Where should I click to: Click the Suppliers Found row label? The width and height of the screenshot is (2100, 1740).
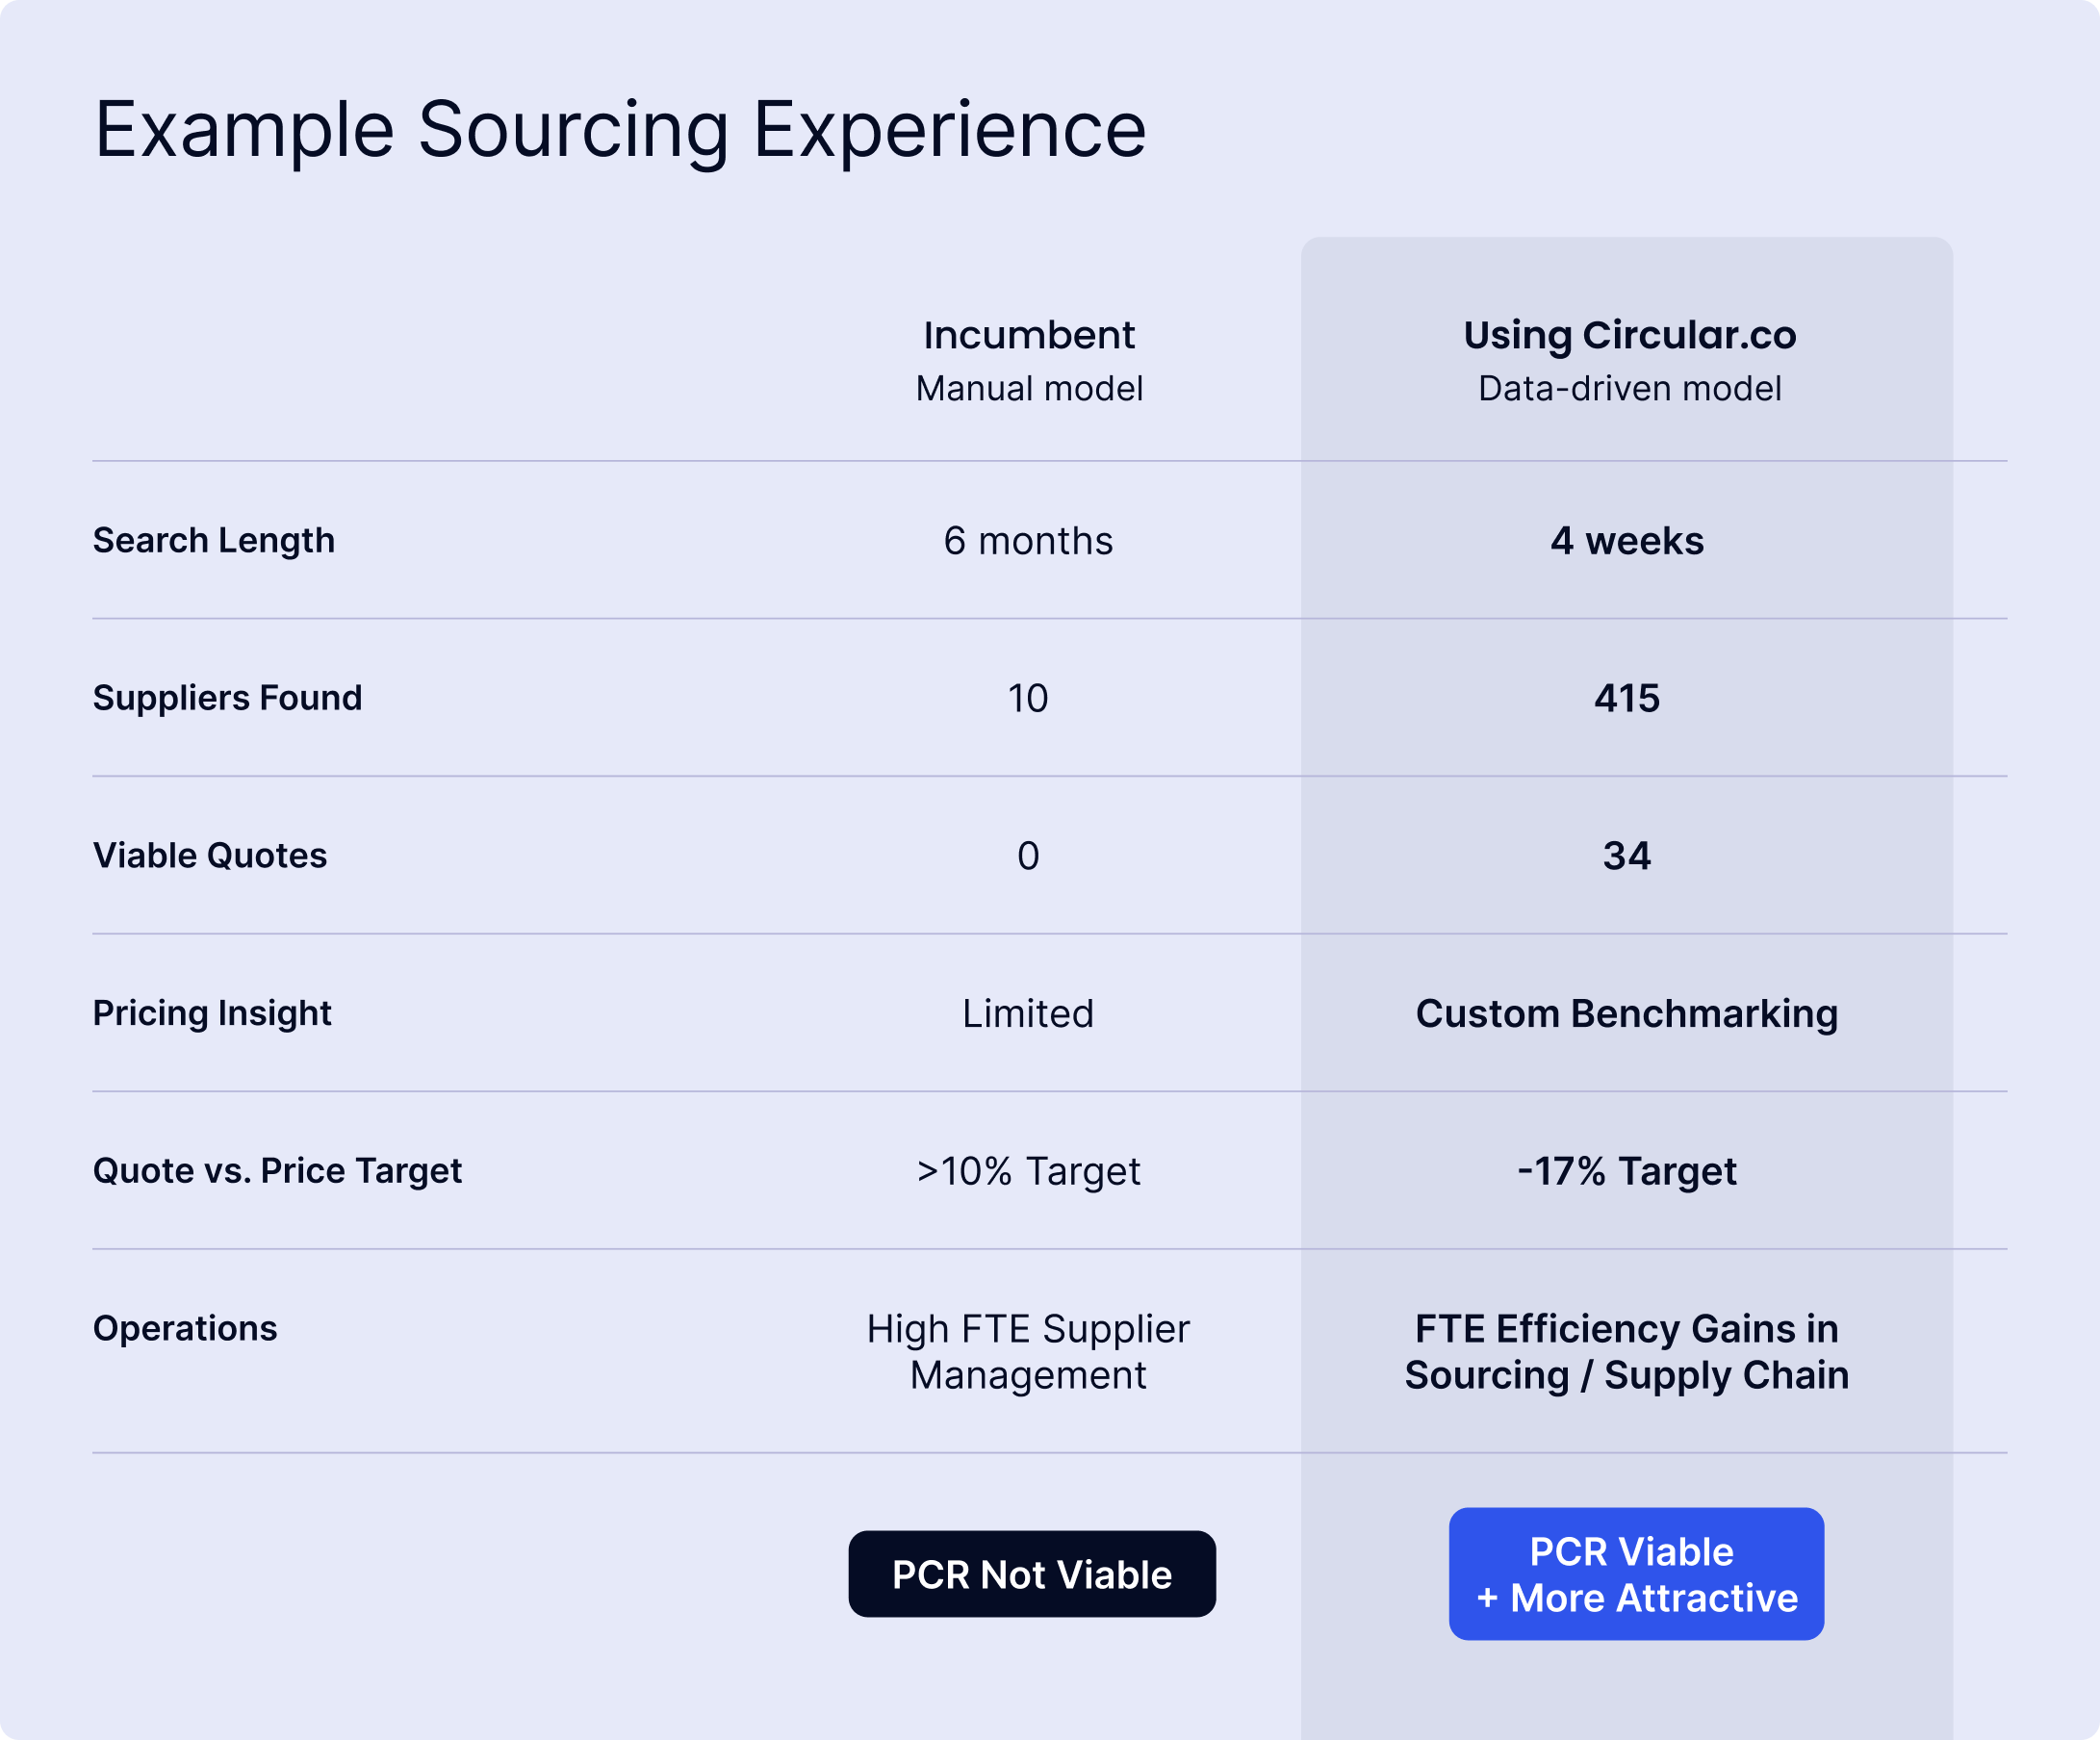coord(228,698)
